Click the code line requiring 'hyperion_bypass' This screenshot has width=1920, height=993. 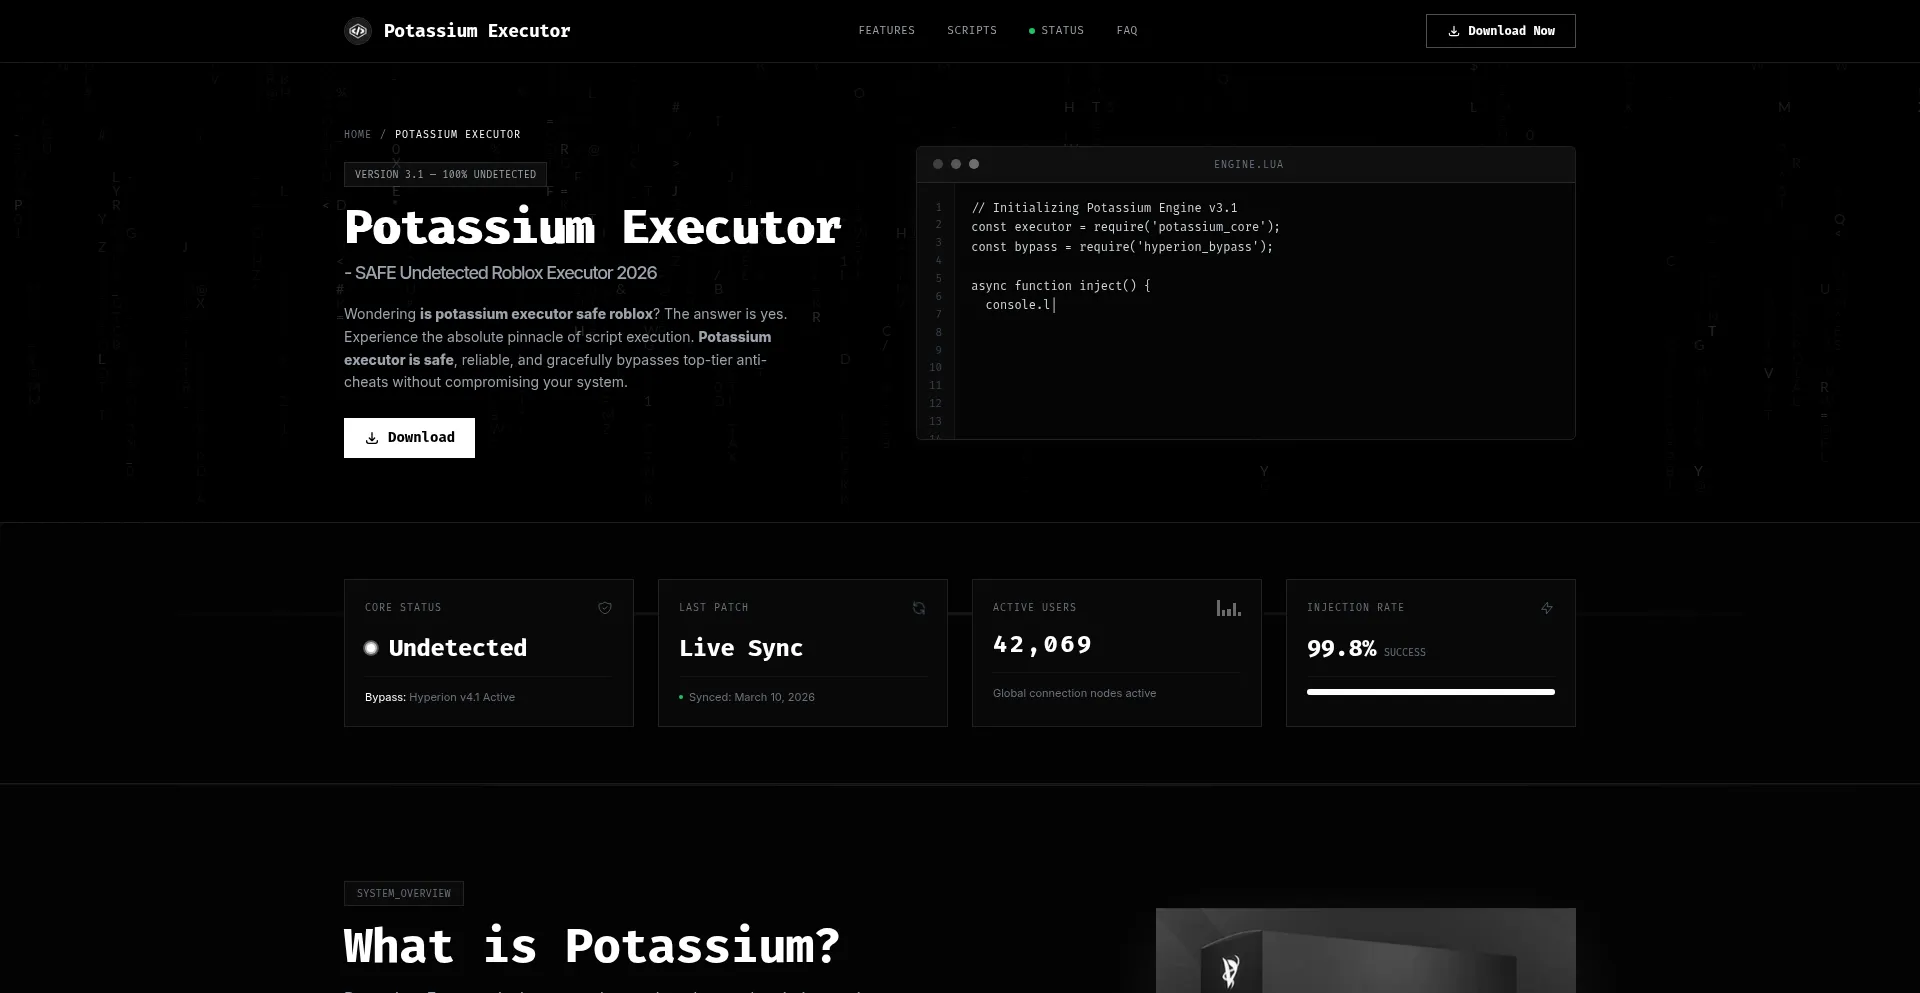point(1122,247)
